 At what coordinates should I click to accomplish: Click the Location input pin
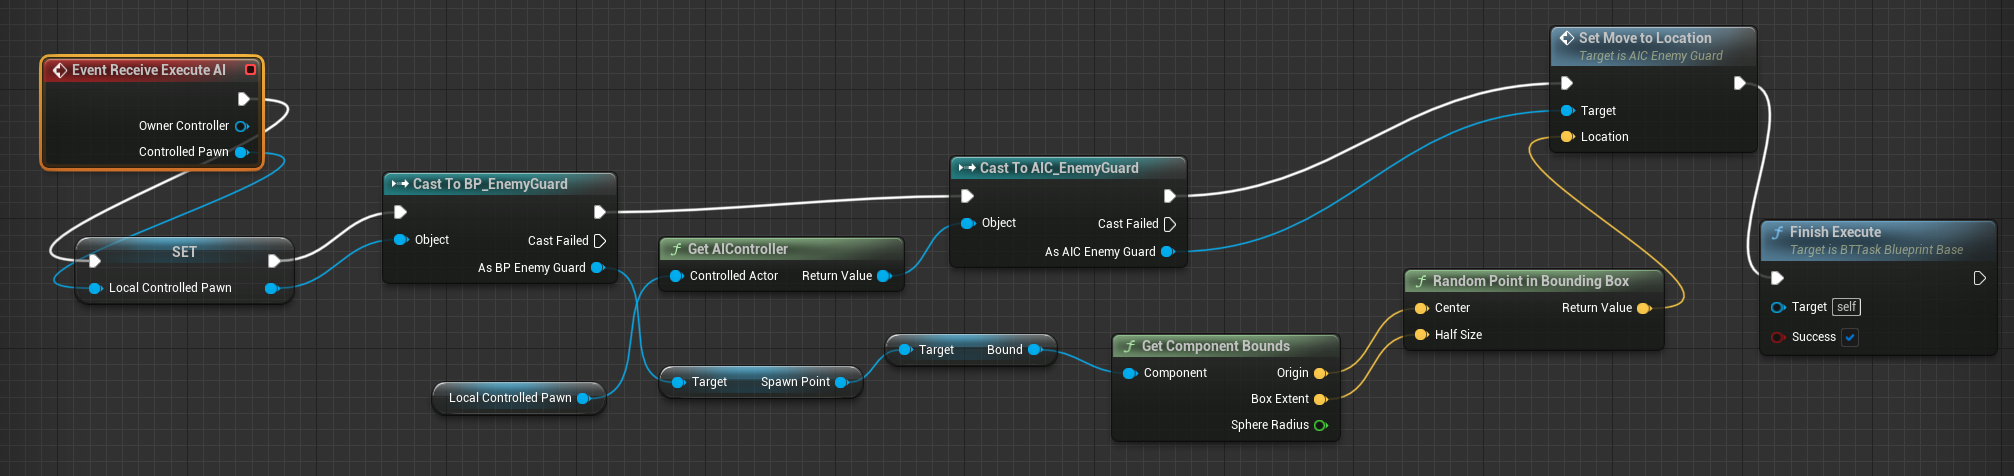1568,137
